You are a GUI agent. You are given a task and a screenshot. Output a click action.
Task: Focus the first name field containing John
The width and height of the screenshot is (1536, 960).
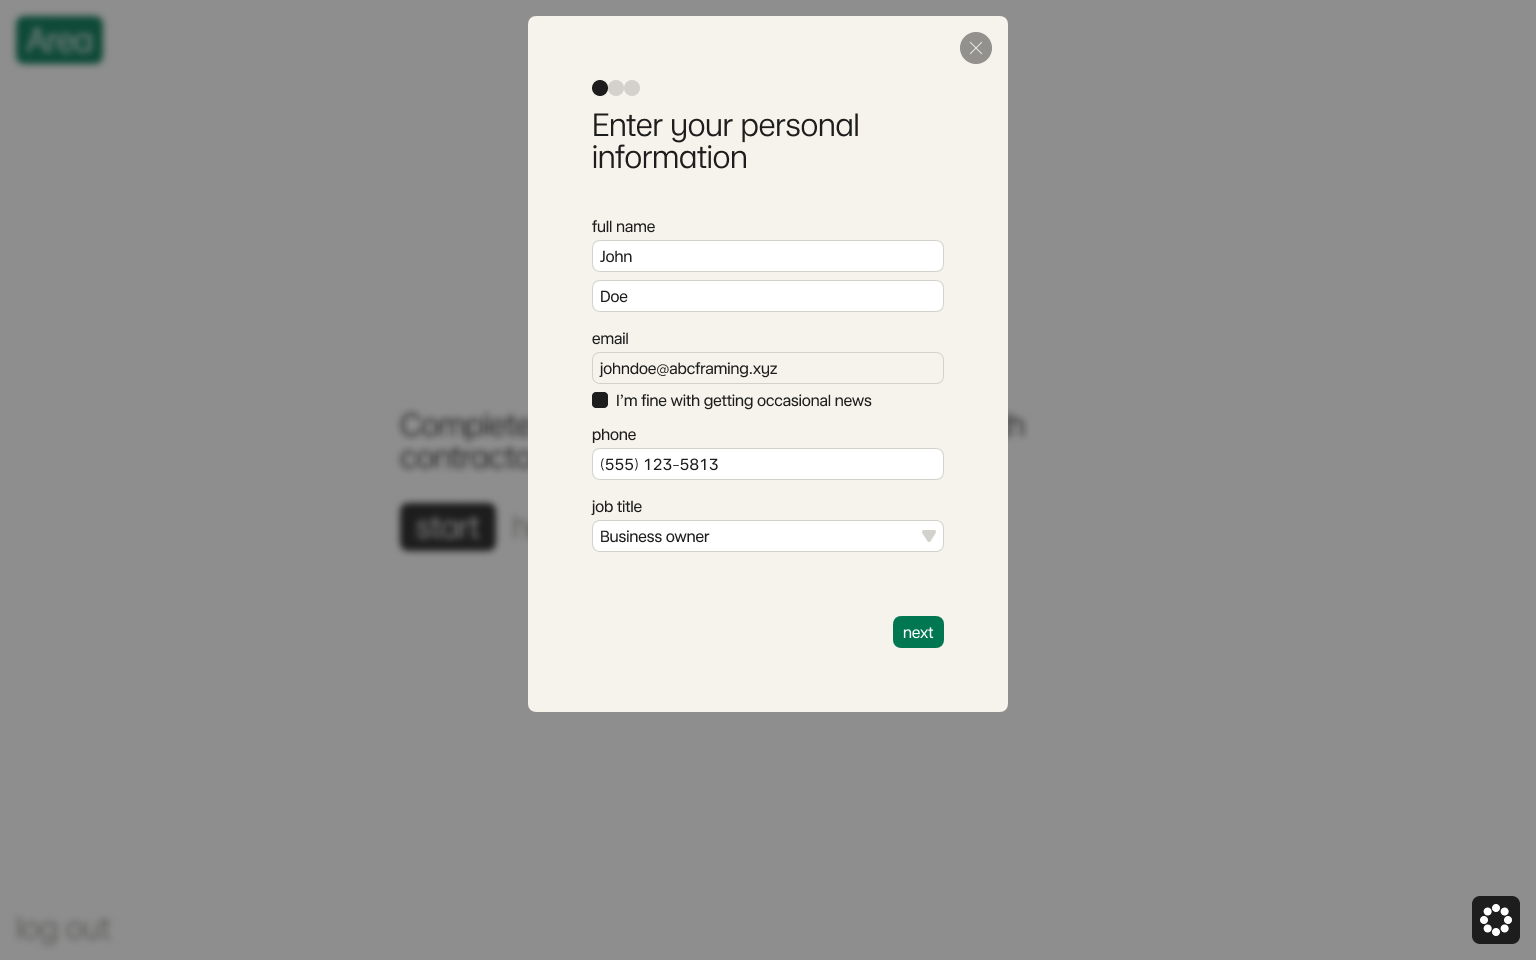[x=767, y=256]
